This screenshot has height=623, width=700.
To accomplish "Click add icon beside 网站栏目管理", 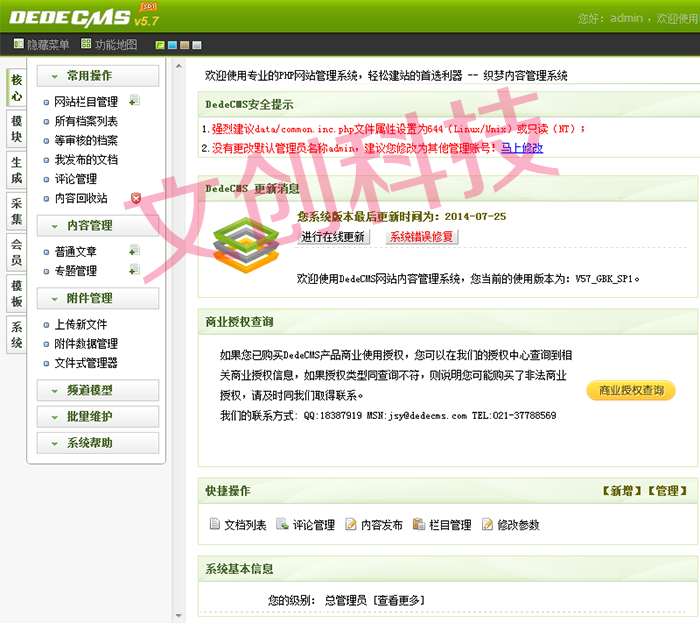I will [134, 101].
